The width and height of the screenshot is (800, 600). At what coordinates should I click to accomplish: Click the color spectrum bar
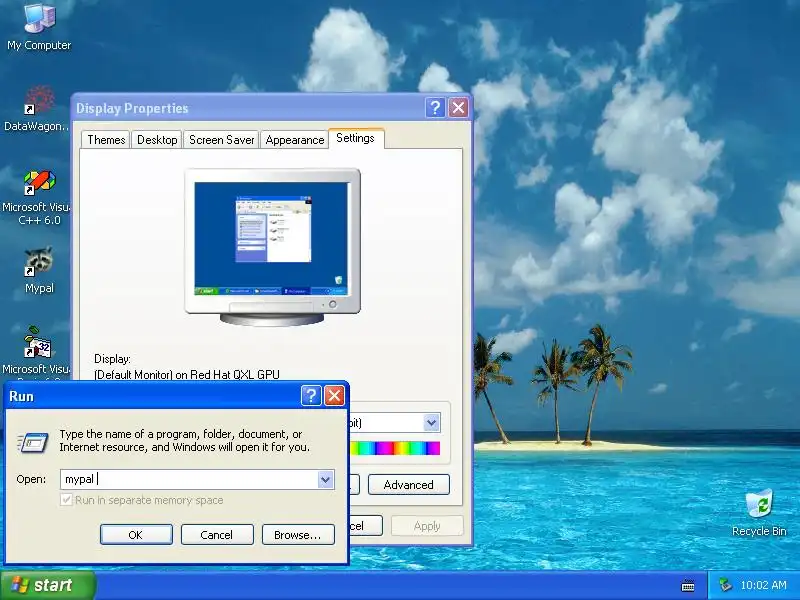(x=395, y=448)
